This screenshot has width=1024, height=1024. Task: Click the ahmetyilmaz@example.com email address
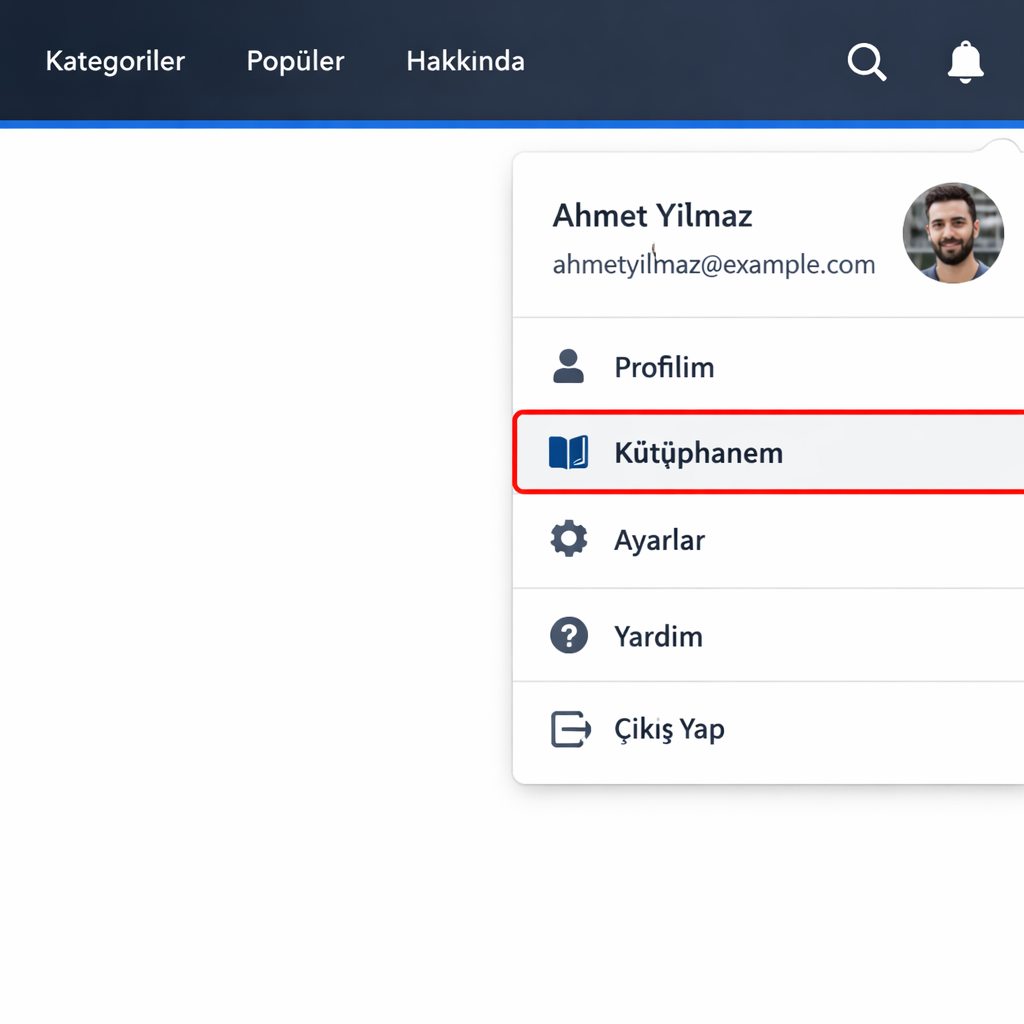[x=713, y=265]
